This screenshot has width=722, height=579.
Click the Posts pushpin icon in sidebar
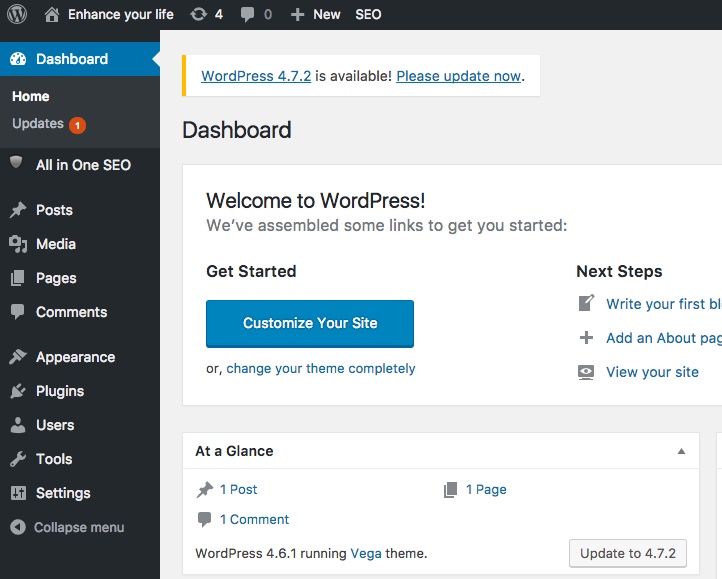click(x=18, y=210)
